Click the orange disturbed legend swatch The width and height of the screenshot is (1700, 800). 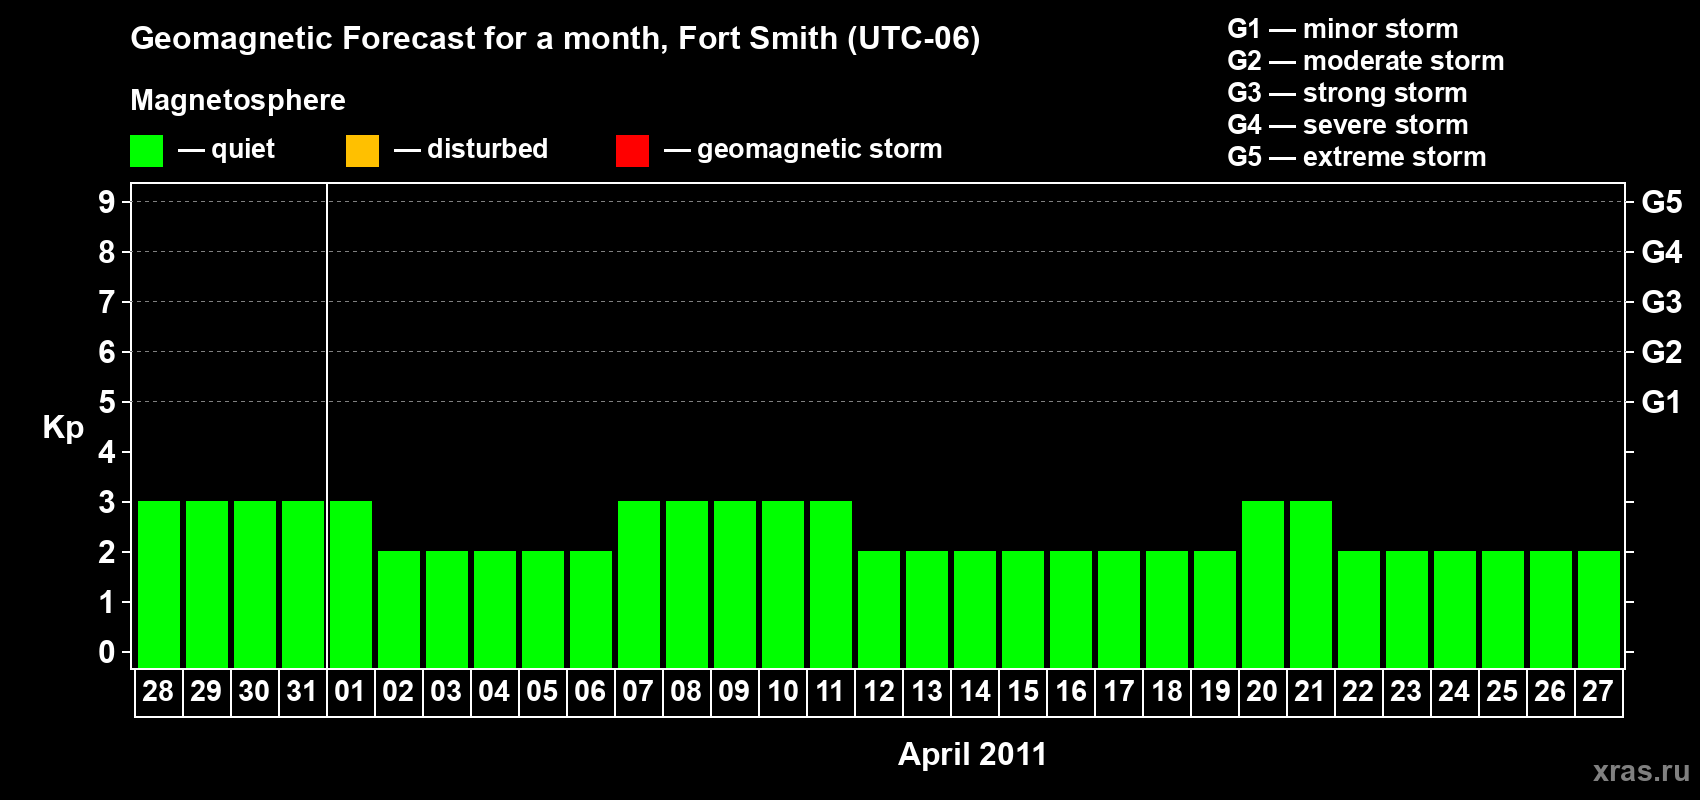click(x=362, y=151)
